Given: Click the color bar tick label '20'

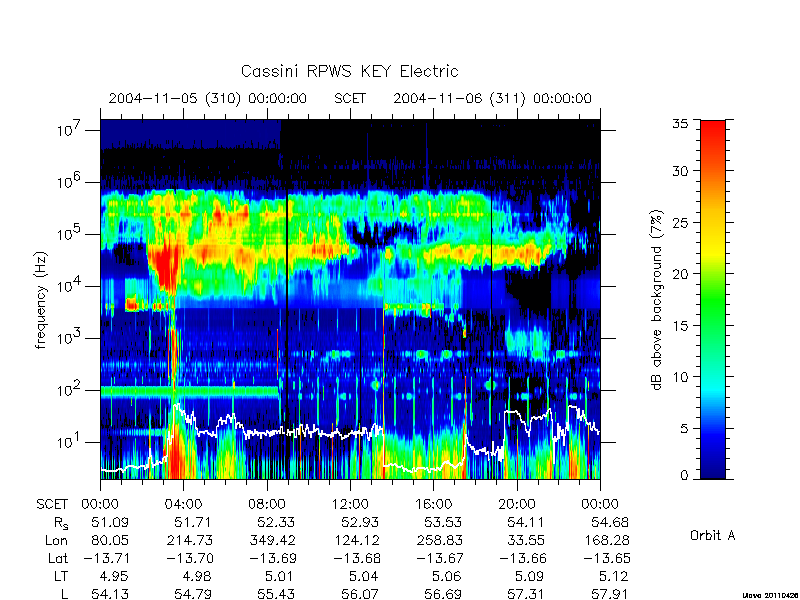Looking at the screenshot, I should pyautogui.click(x=680, y=273).
